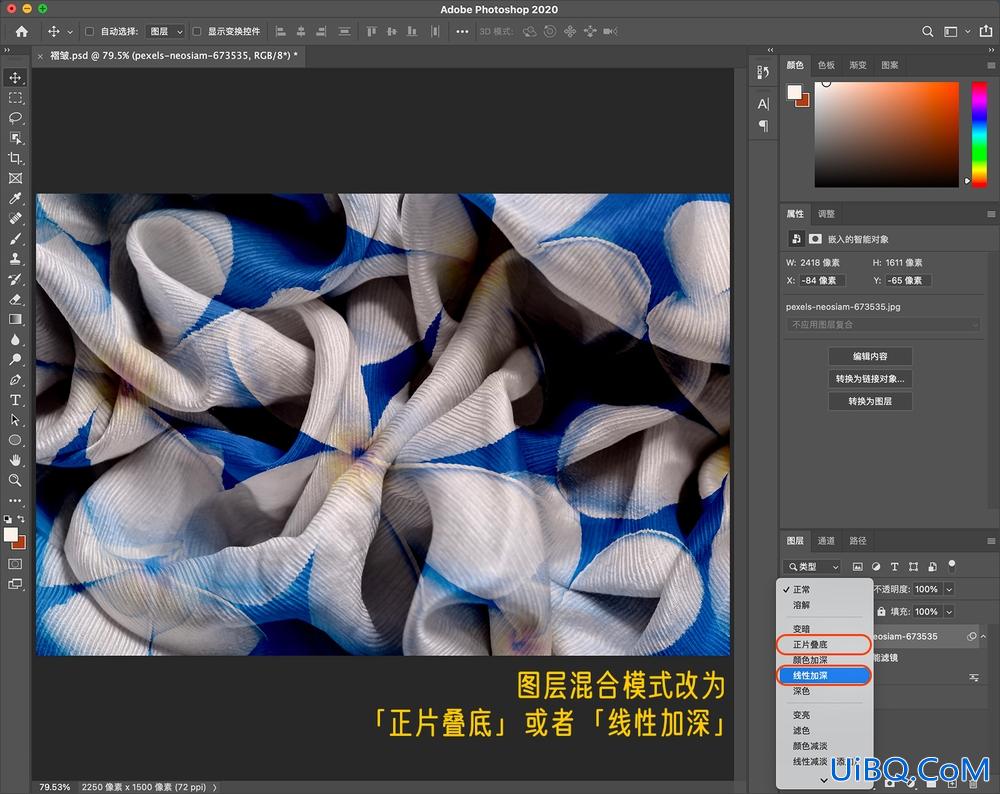Choose 正片叠底 (Multiply) blend mode
Screen dimensions: 1000x794
[823, 645]
